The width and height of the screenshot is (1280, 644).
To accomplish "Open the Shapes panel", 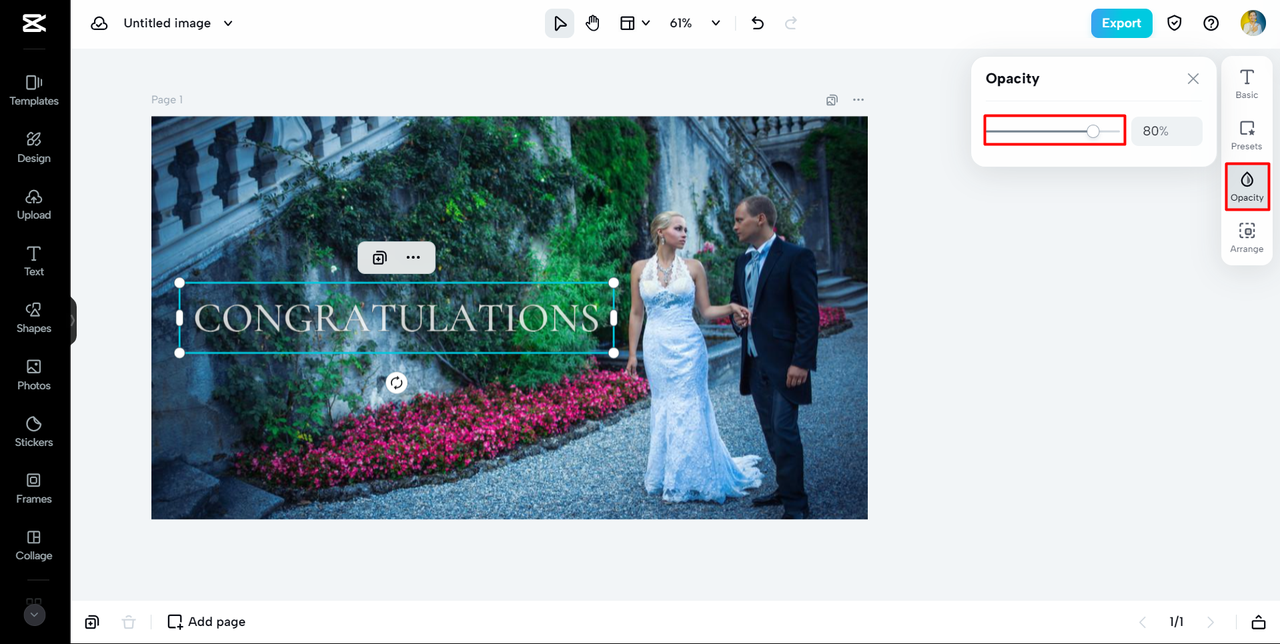I will point(34,317).
